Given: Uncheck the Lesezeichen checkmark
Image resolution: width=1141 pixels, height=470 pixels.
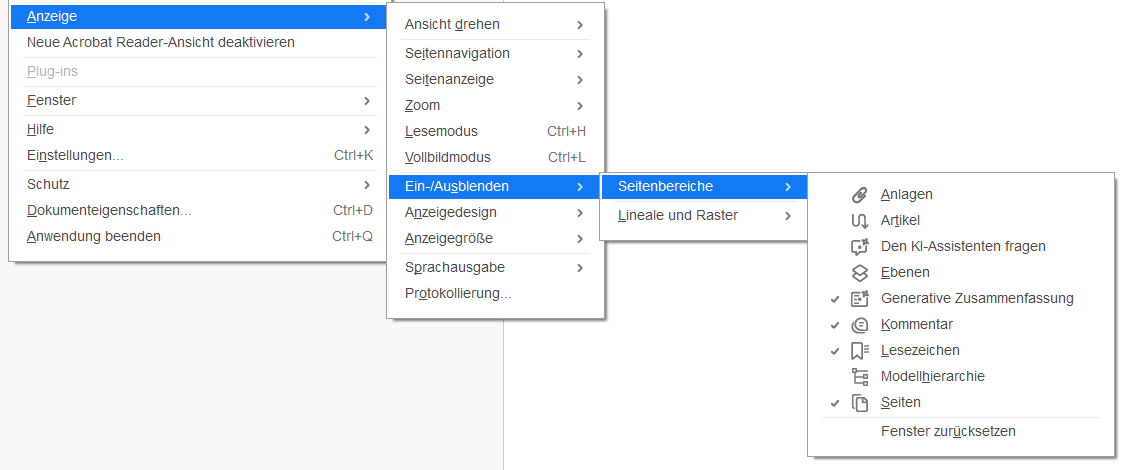Looking at the screenshot, I should tap(835, 351).
